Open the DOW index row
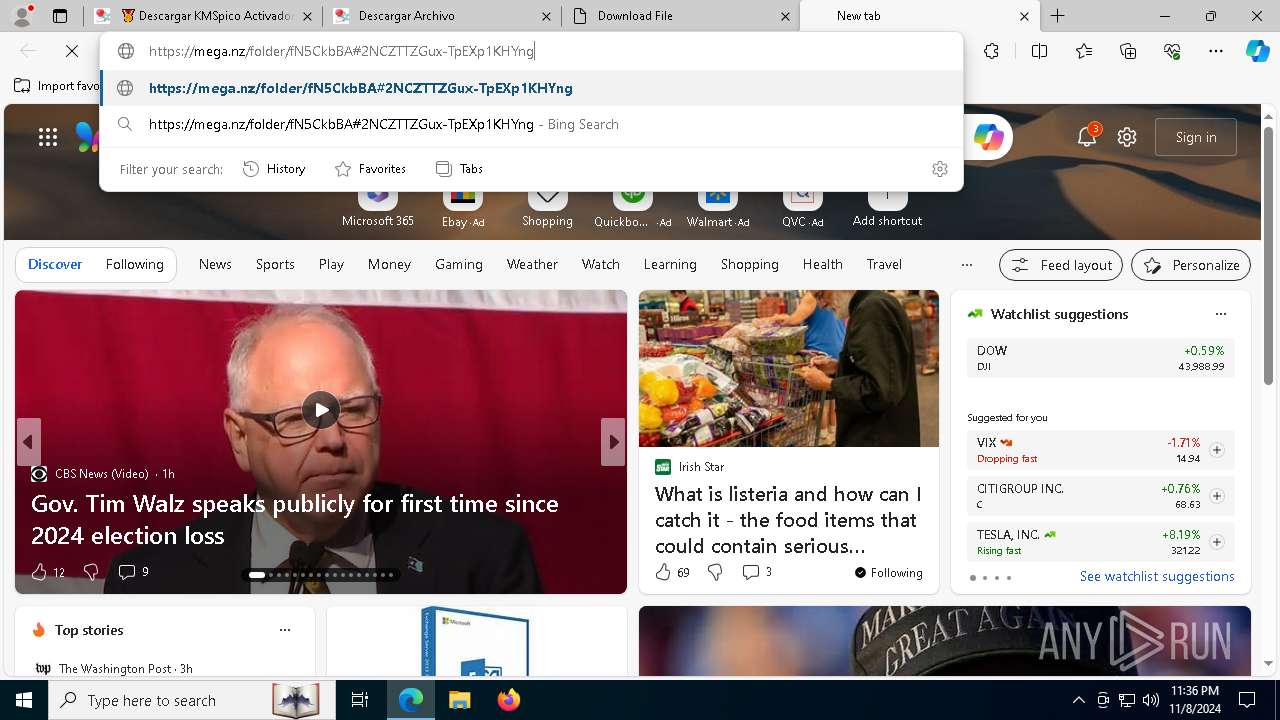This screenshot has height=720, width=1280. click(x=1100, y=359)
